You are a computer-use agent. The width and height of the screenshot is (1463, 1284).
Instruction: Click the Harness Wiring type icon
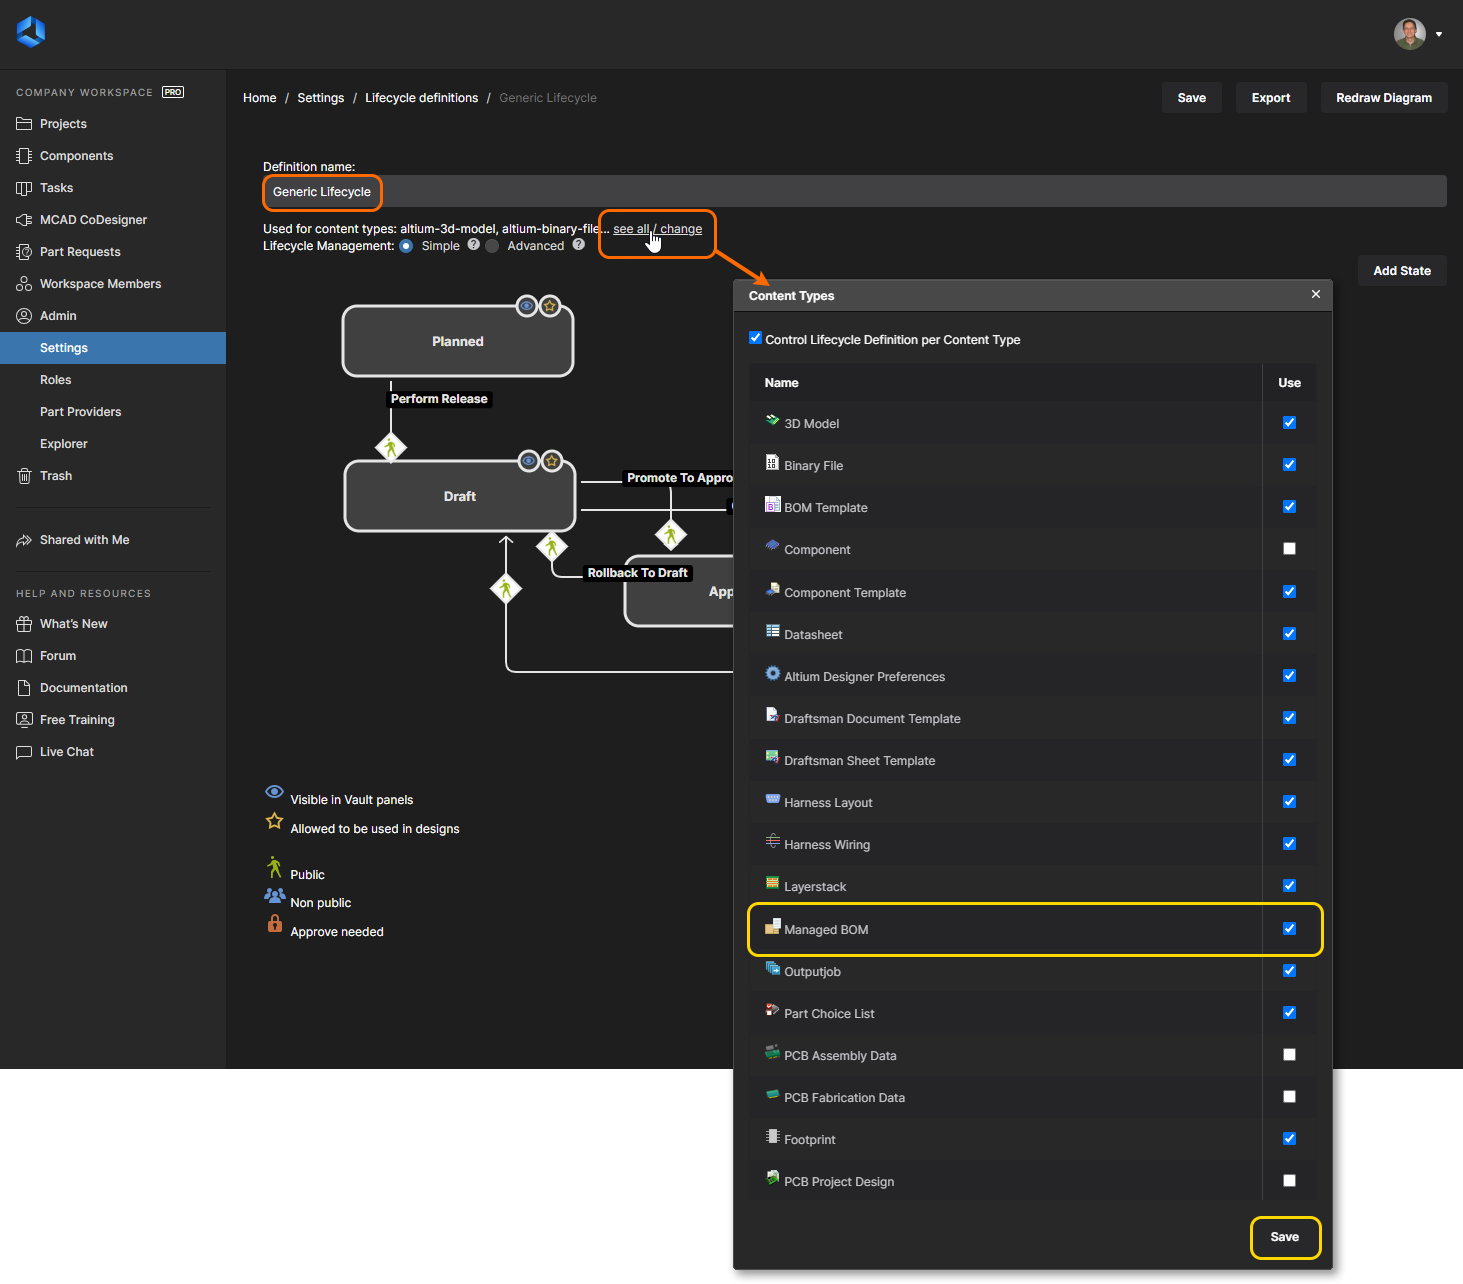tap(772, 842)
